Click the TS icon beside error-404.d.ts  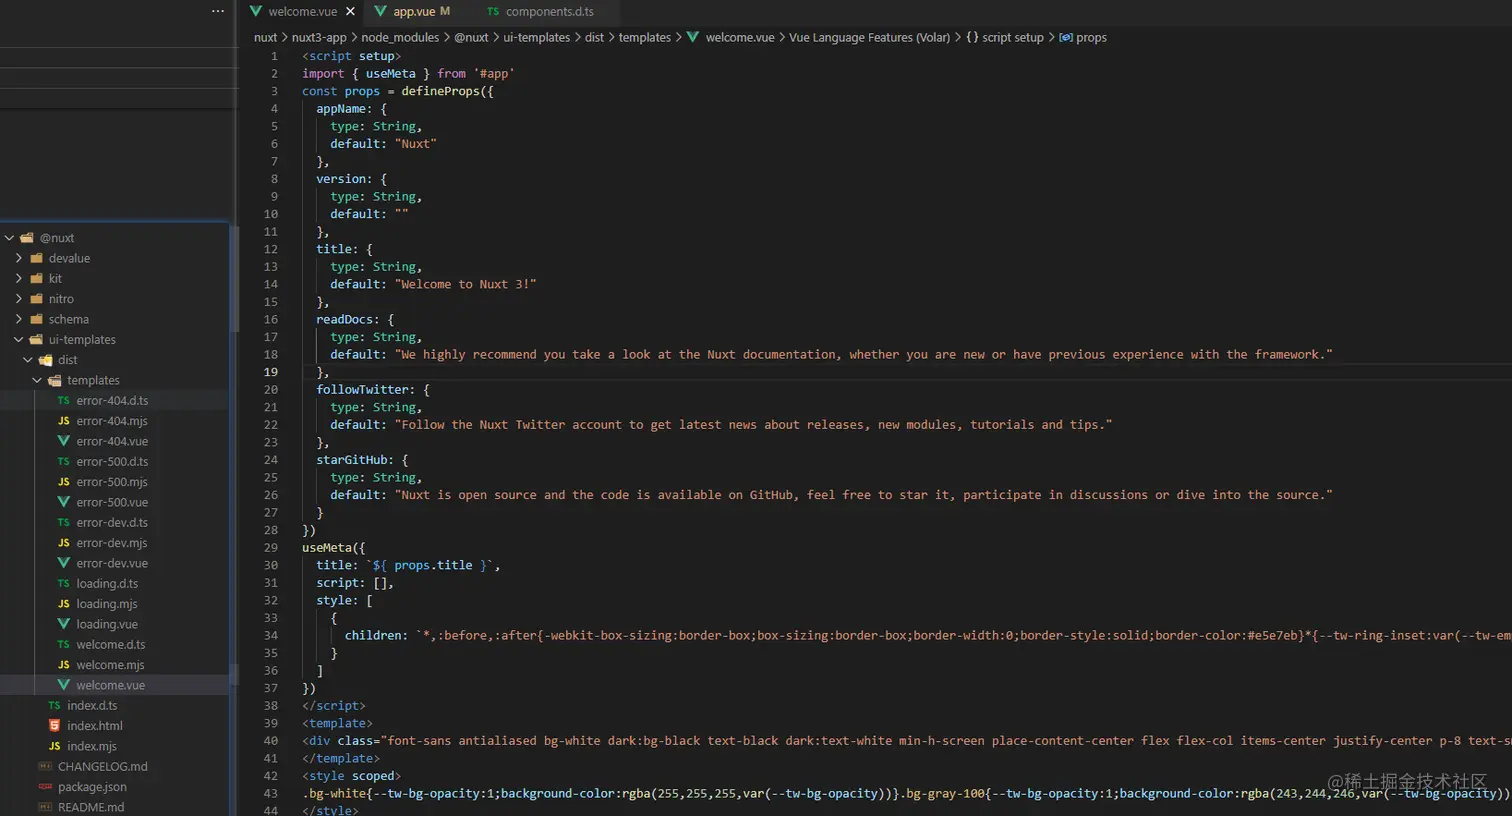click(x=64, y=401)
